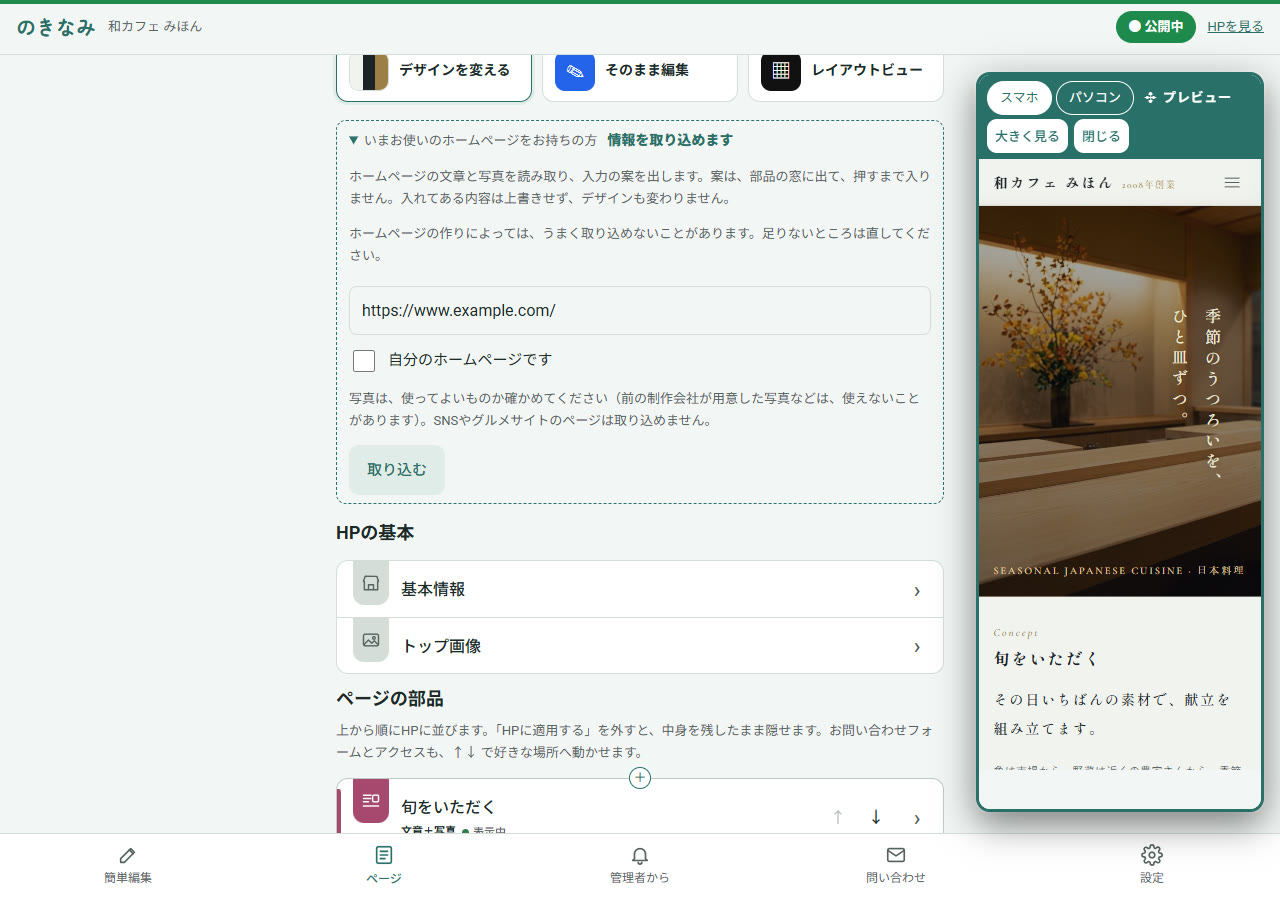Expand the 基本情報 row chevron
1280x900 pixels.
click(917, 591)
